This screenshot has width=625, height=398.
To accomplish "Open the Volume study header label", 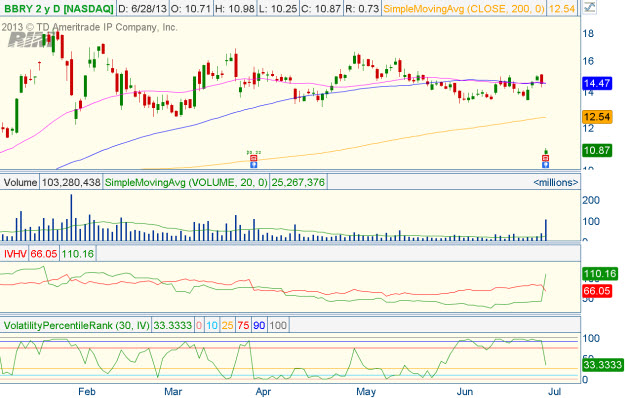I will (x=20, y=182).
